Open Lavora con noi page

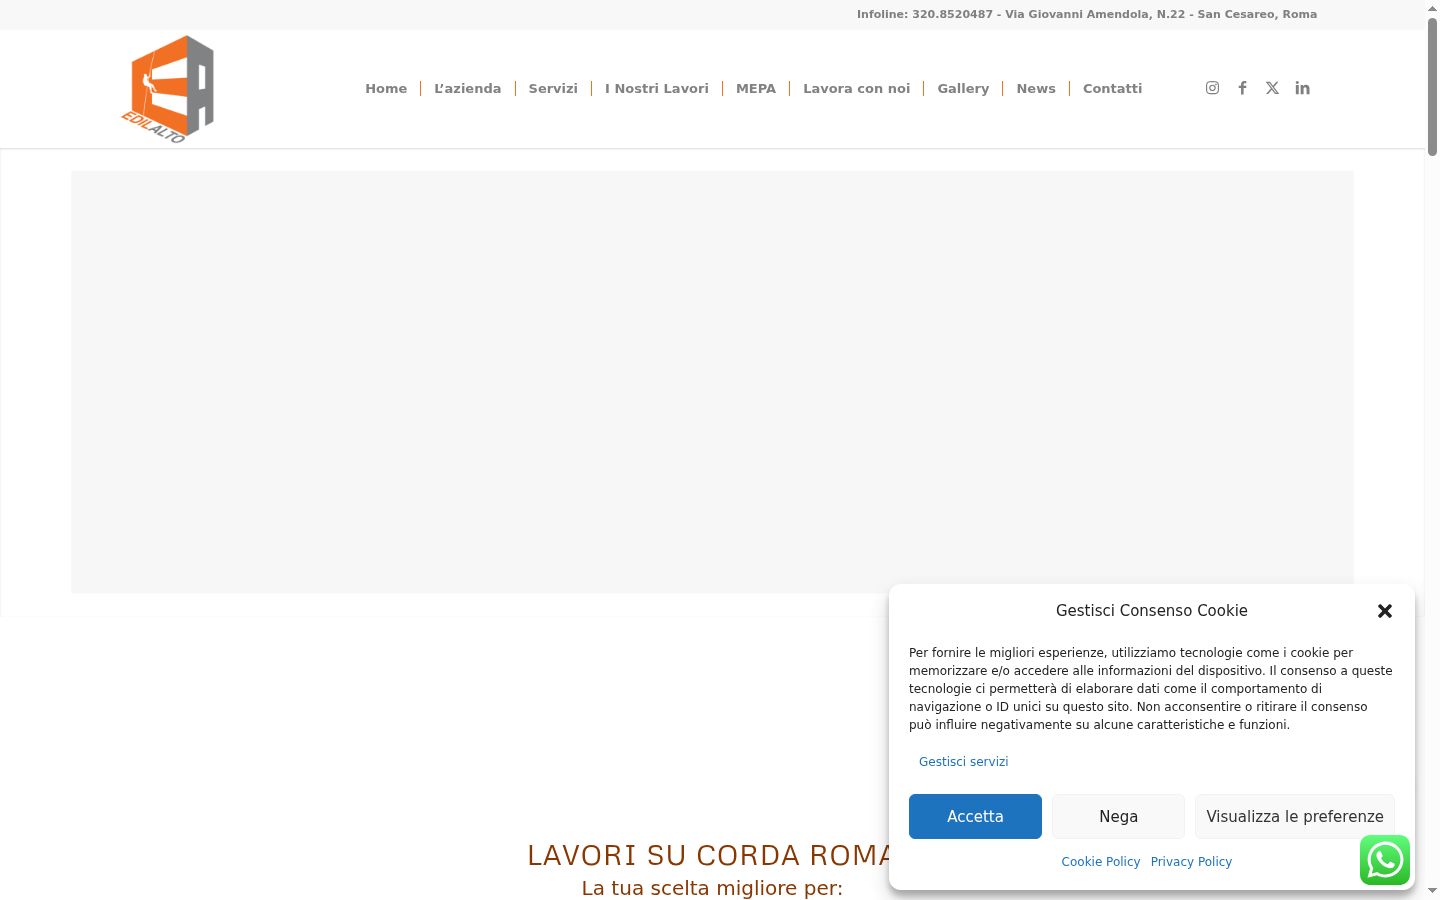coord(857,88)
